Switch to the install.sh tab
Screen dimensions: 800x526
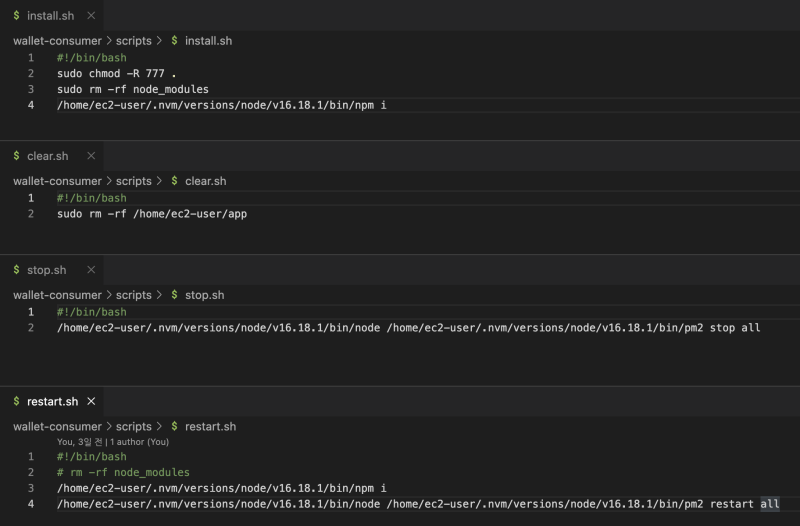(x=50, y=16)
